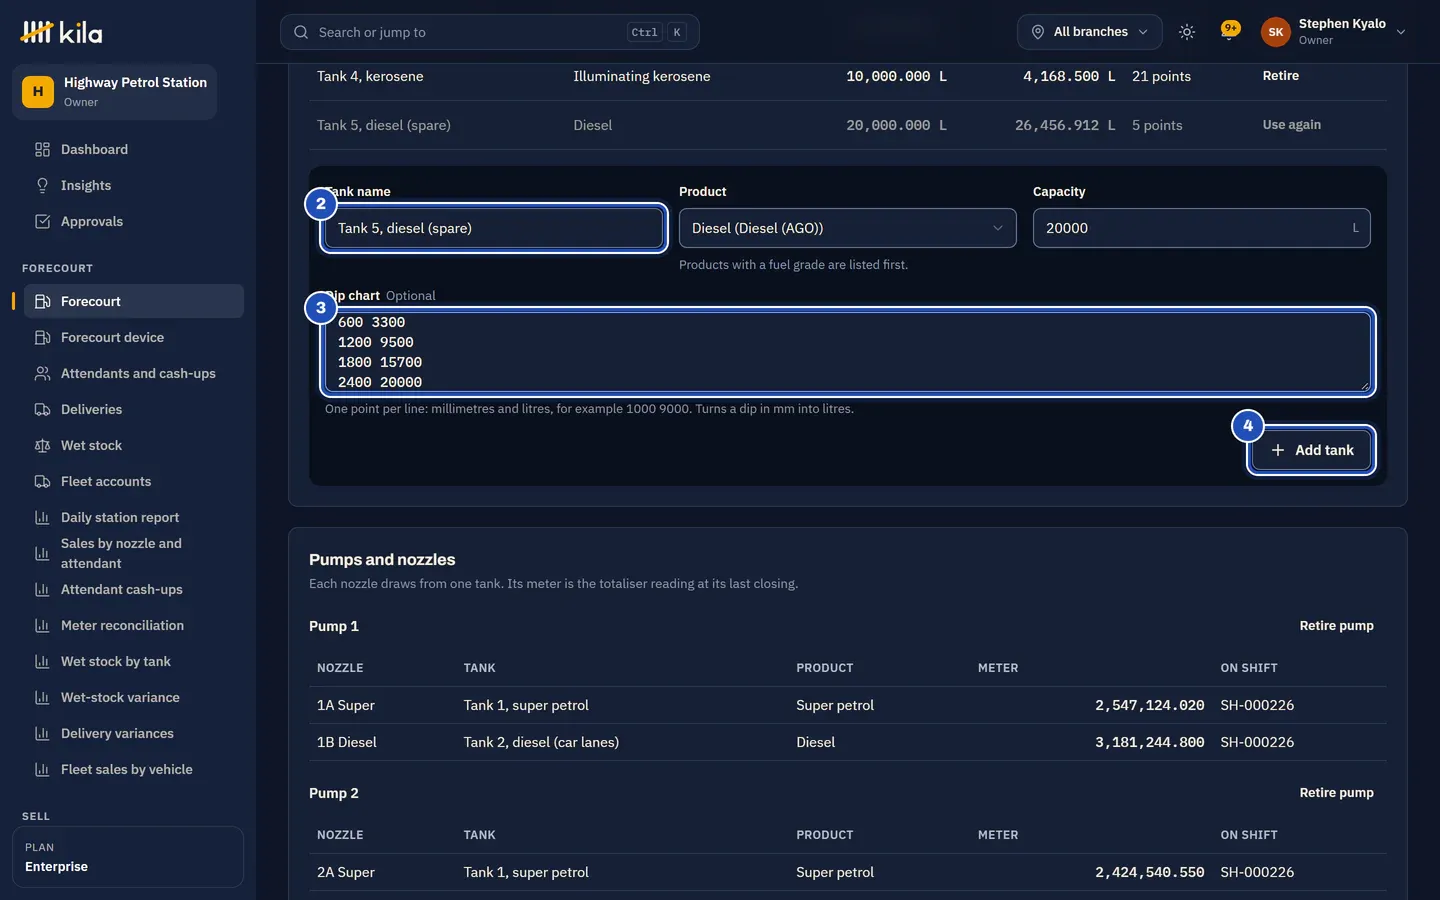The height and width of the screenshot is (900, 1440).
Task: Click the SK user avatar
Action: [x=1276, y=32]
